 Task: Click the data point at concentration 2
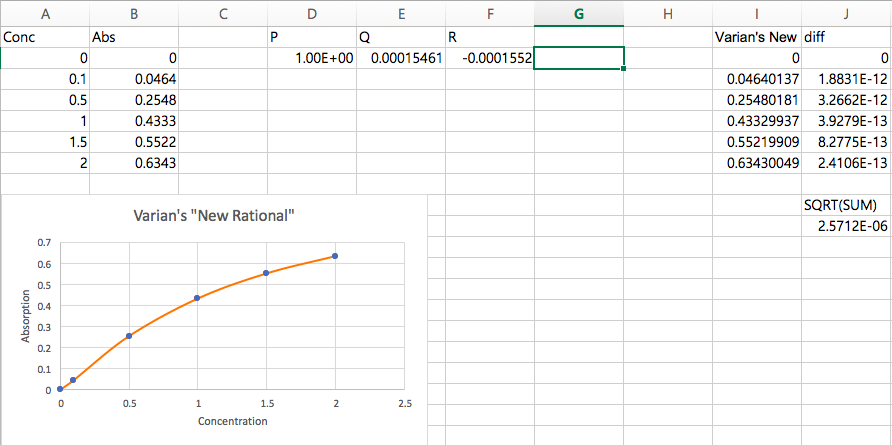tap(335, 256)
